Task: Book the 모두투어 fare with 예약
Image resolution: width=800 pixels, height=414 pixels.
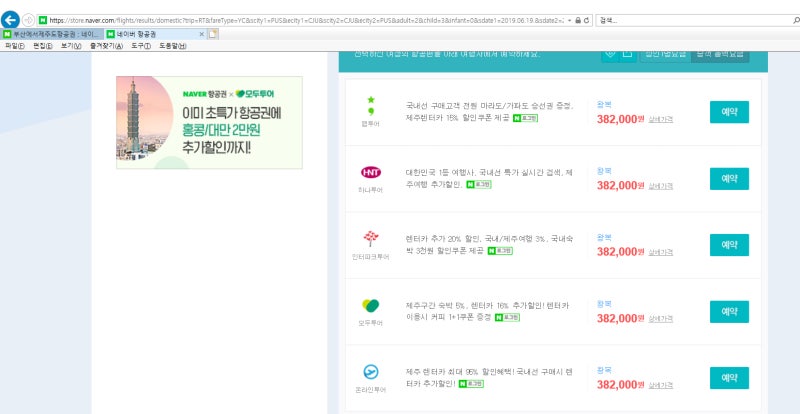Action: (729, 312)
